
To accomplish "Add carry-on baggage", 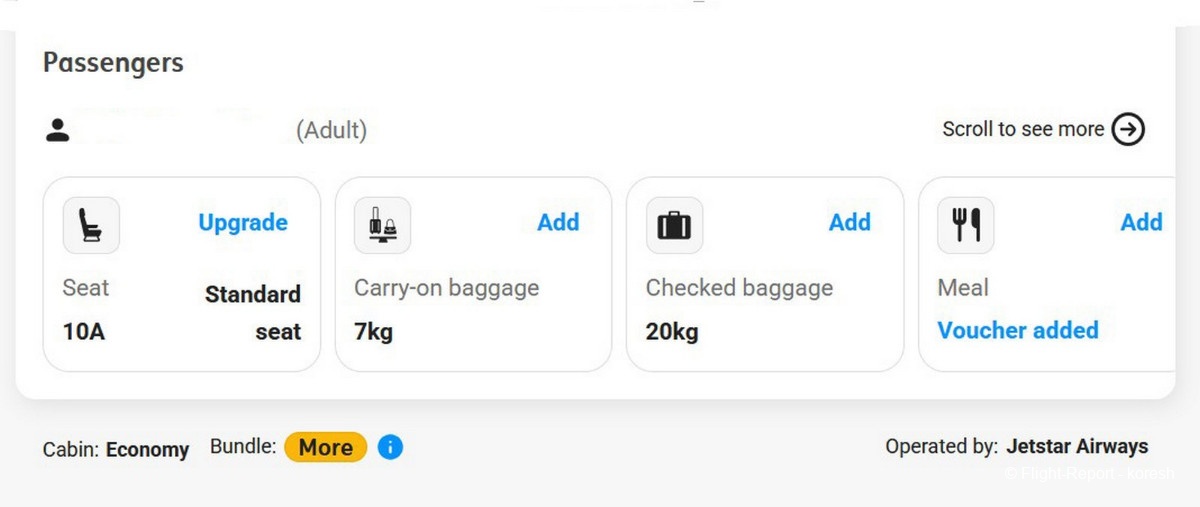I will tap(558, 222).
